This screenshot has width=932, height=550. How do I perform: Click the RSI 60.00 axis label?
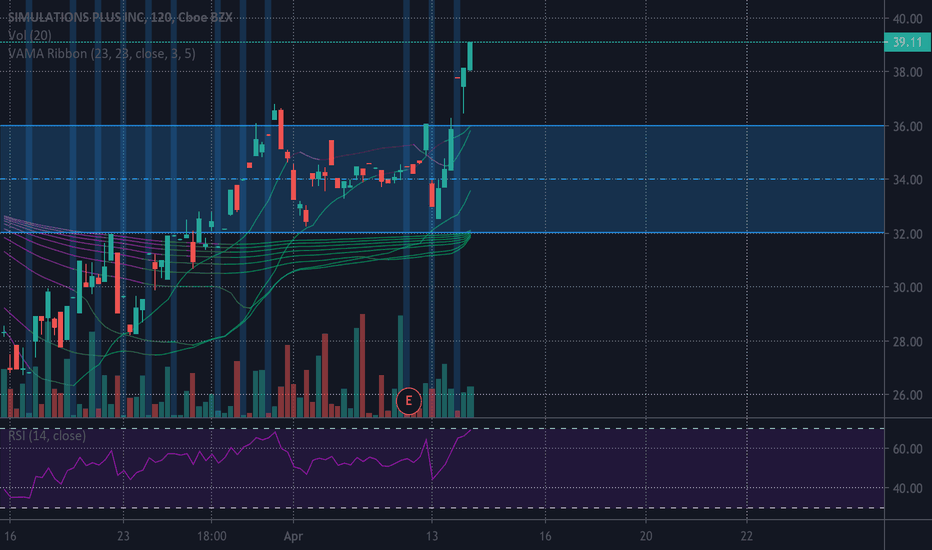click(x=907, y=448)
